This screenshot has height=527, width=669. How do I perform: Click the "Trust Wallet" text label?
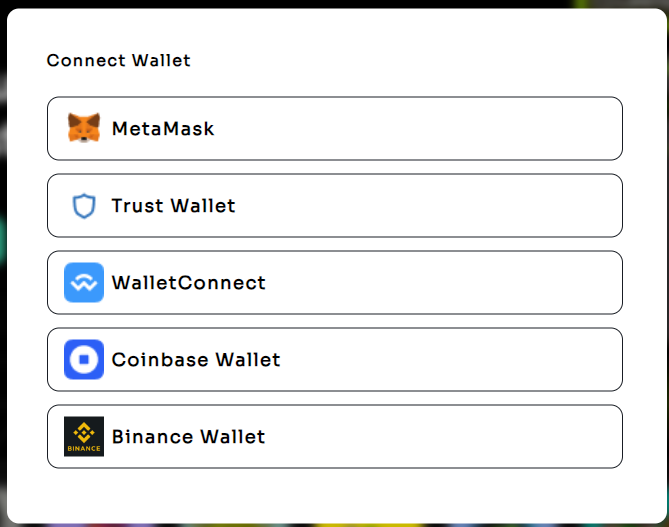click(173, 206)
